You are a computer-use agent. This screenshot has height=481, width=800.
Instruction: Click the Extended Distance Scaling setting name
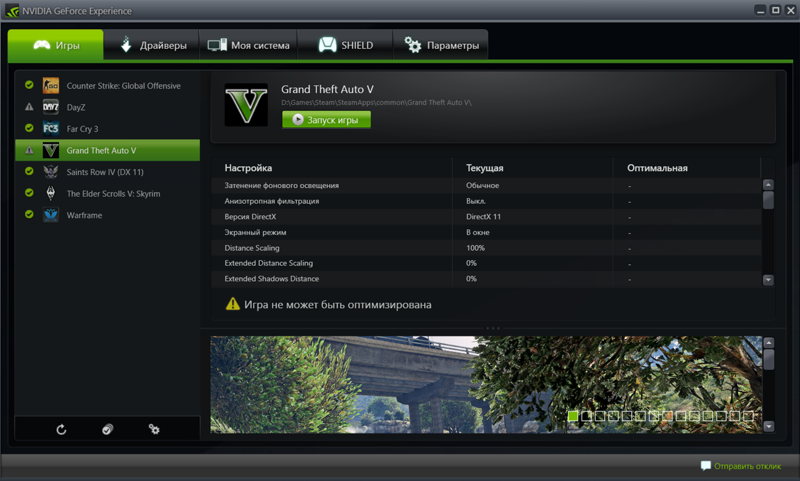[x=268, y=263]
